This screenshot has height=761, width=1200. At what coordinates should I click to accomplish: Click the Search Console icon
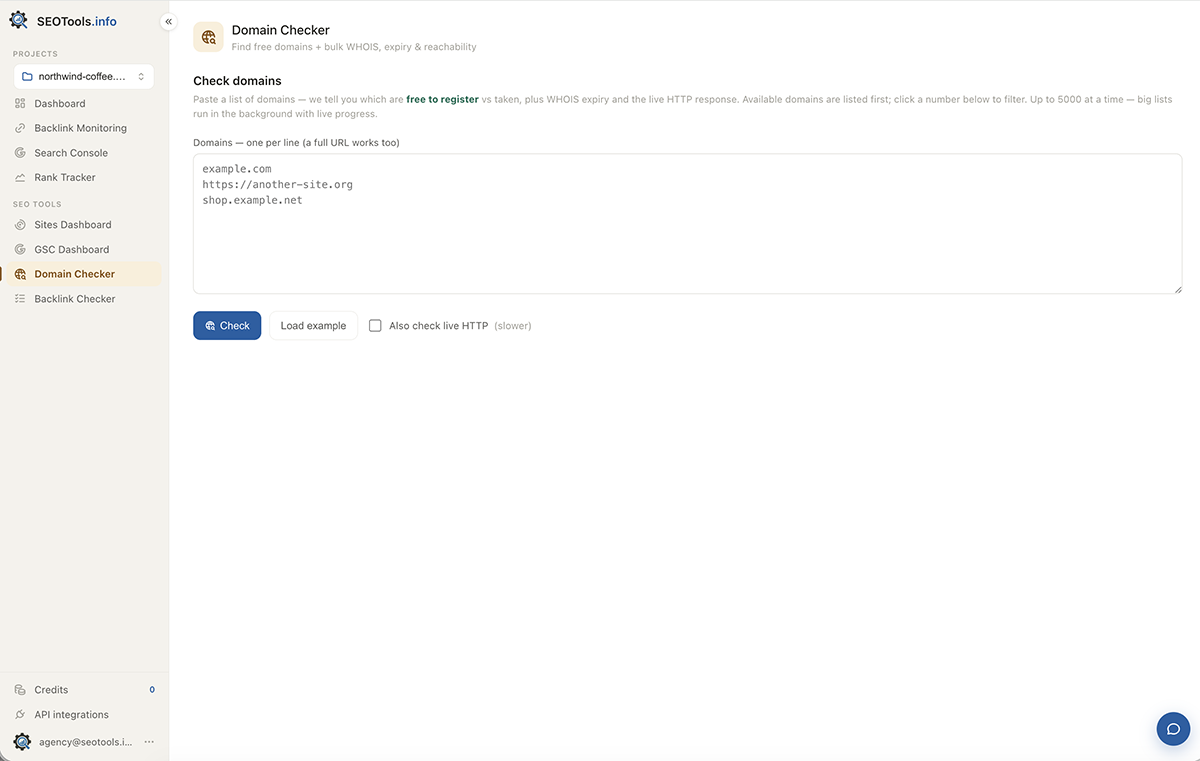(20, 153)
